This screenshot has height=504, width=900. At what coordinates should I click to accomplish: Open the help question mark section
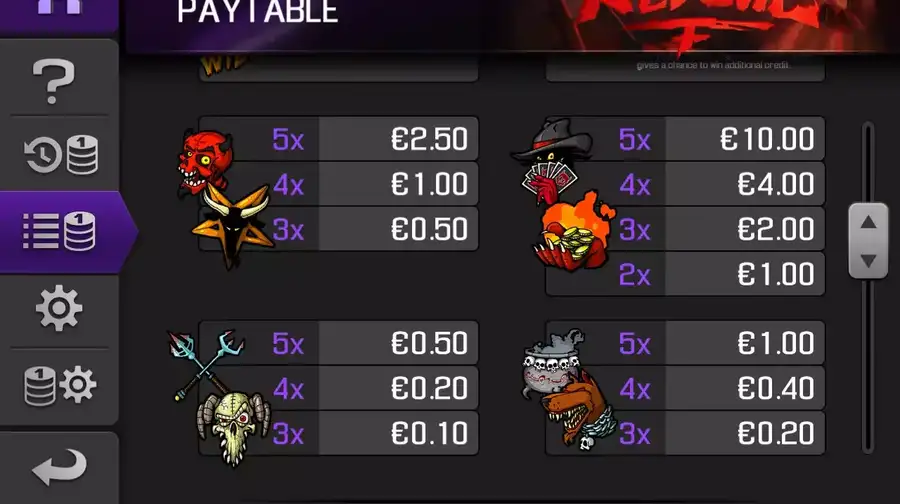click(54, 80)
